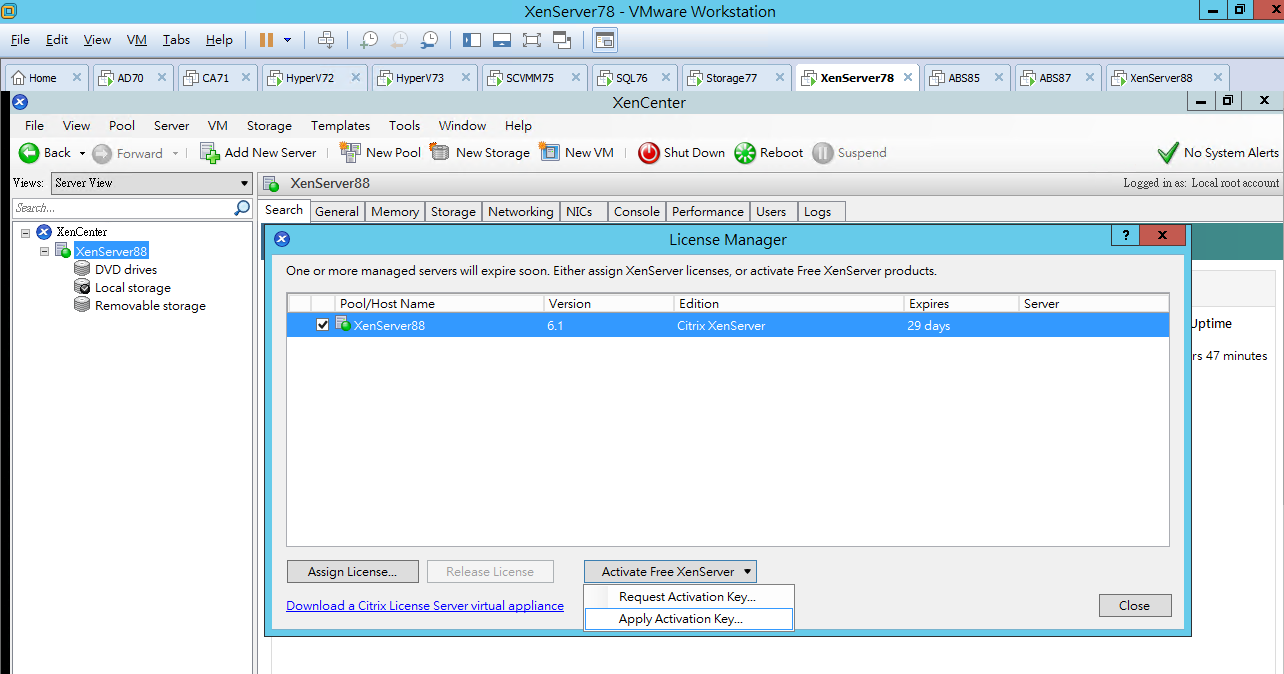
Task: Open the Download Citrix License Server link
Action: coord(425,606)
